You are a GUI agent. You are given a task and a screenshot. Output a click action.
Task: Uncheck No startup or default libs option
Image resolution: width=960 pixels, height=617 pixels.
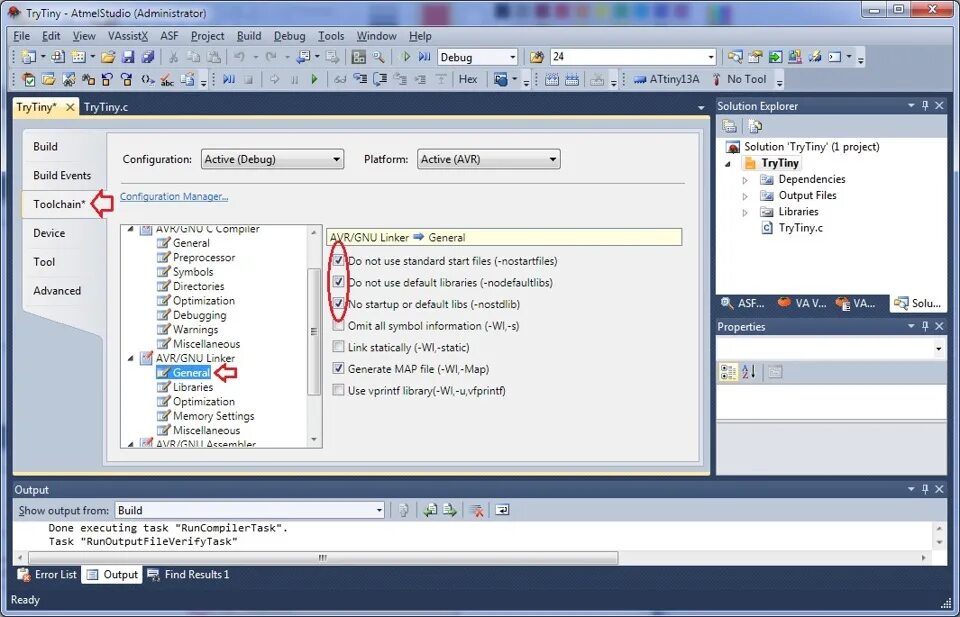pos(338,304)
